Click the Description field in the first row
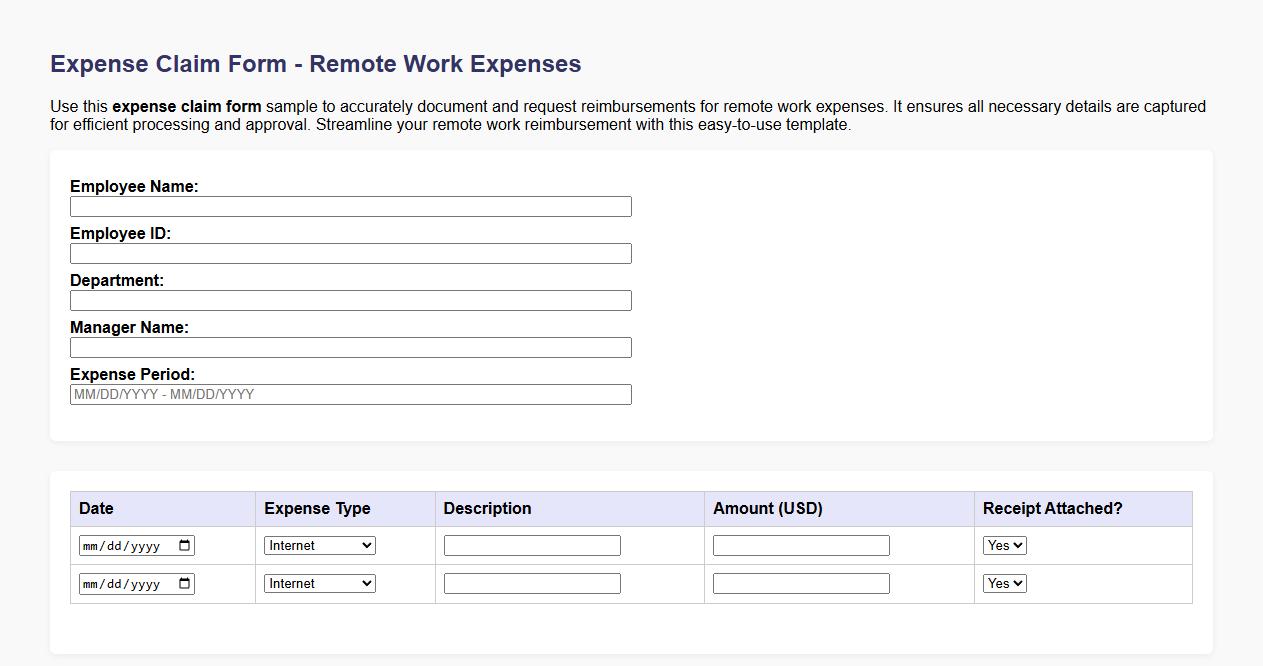The image size is (1263, 666). 532,545
